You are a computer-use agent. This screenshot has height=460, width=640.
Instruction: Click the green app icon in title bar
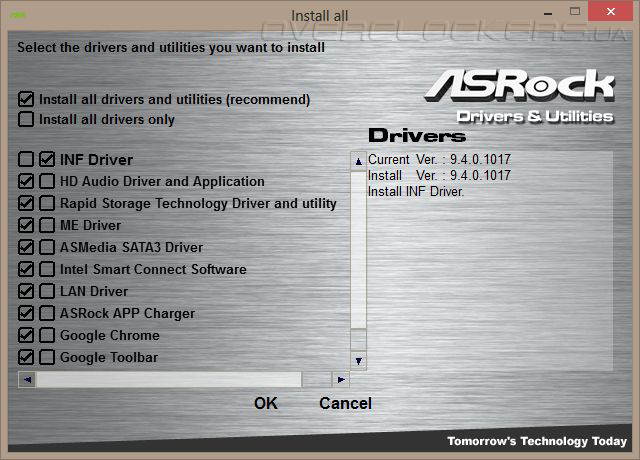tap(18, 15)
